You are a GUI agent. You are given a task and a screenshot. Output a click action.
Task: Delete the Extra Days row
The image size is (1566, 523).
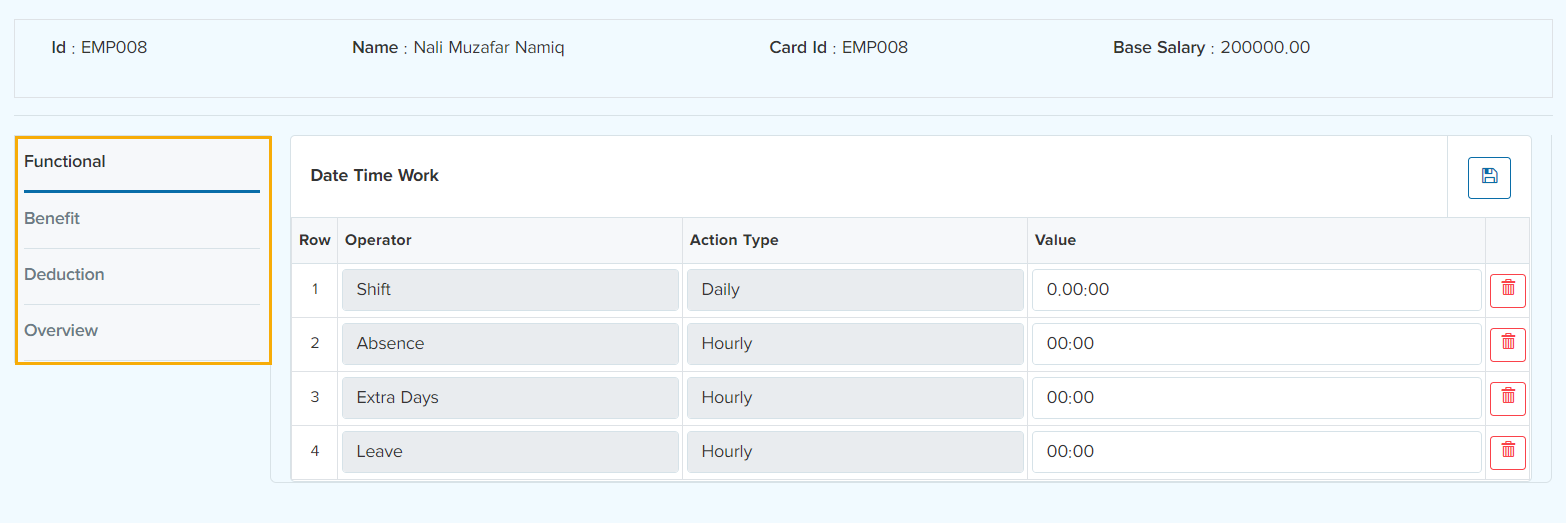pos(1507,398)
